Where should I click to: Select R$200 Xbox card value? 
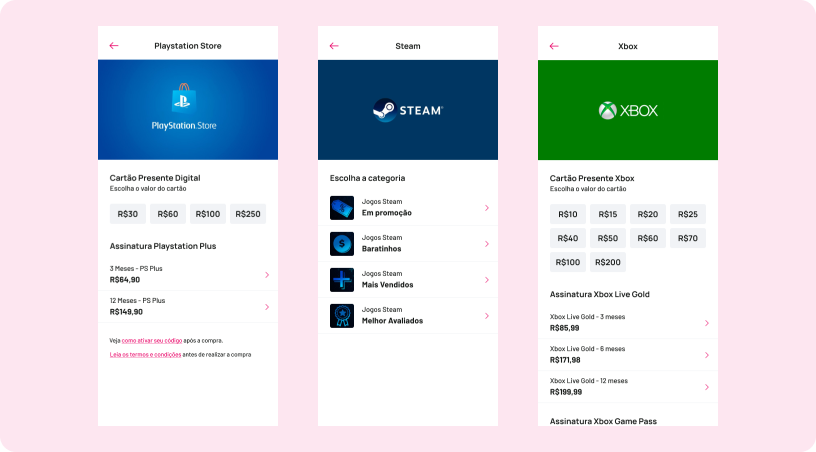(x=607, y=262)
